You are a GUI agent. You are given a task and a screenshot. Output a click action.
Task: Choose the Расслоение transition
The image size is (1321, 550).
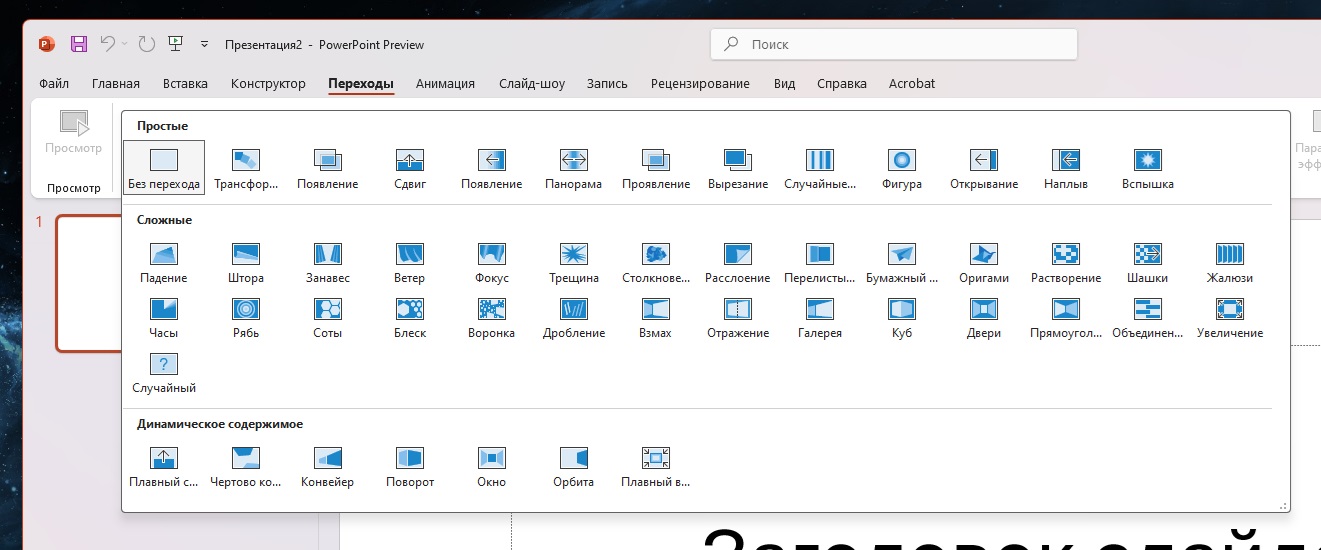pyautogui.click(x=738, y=261)
